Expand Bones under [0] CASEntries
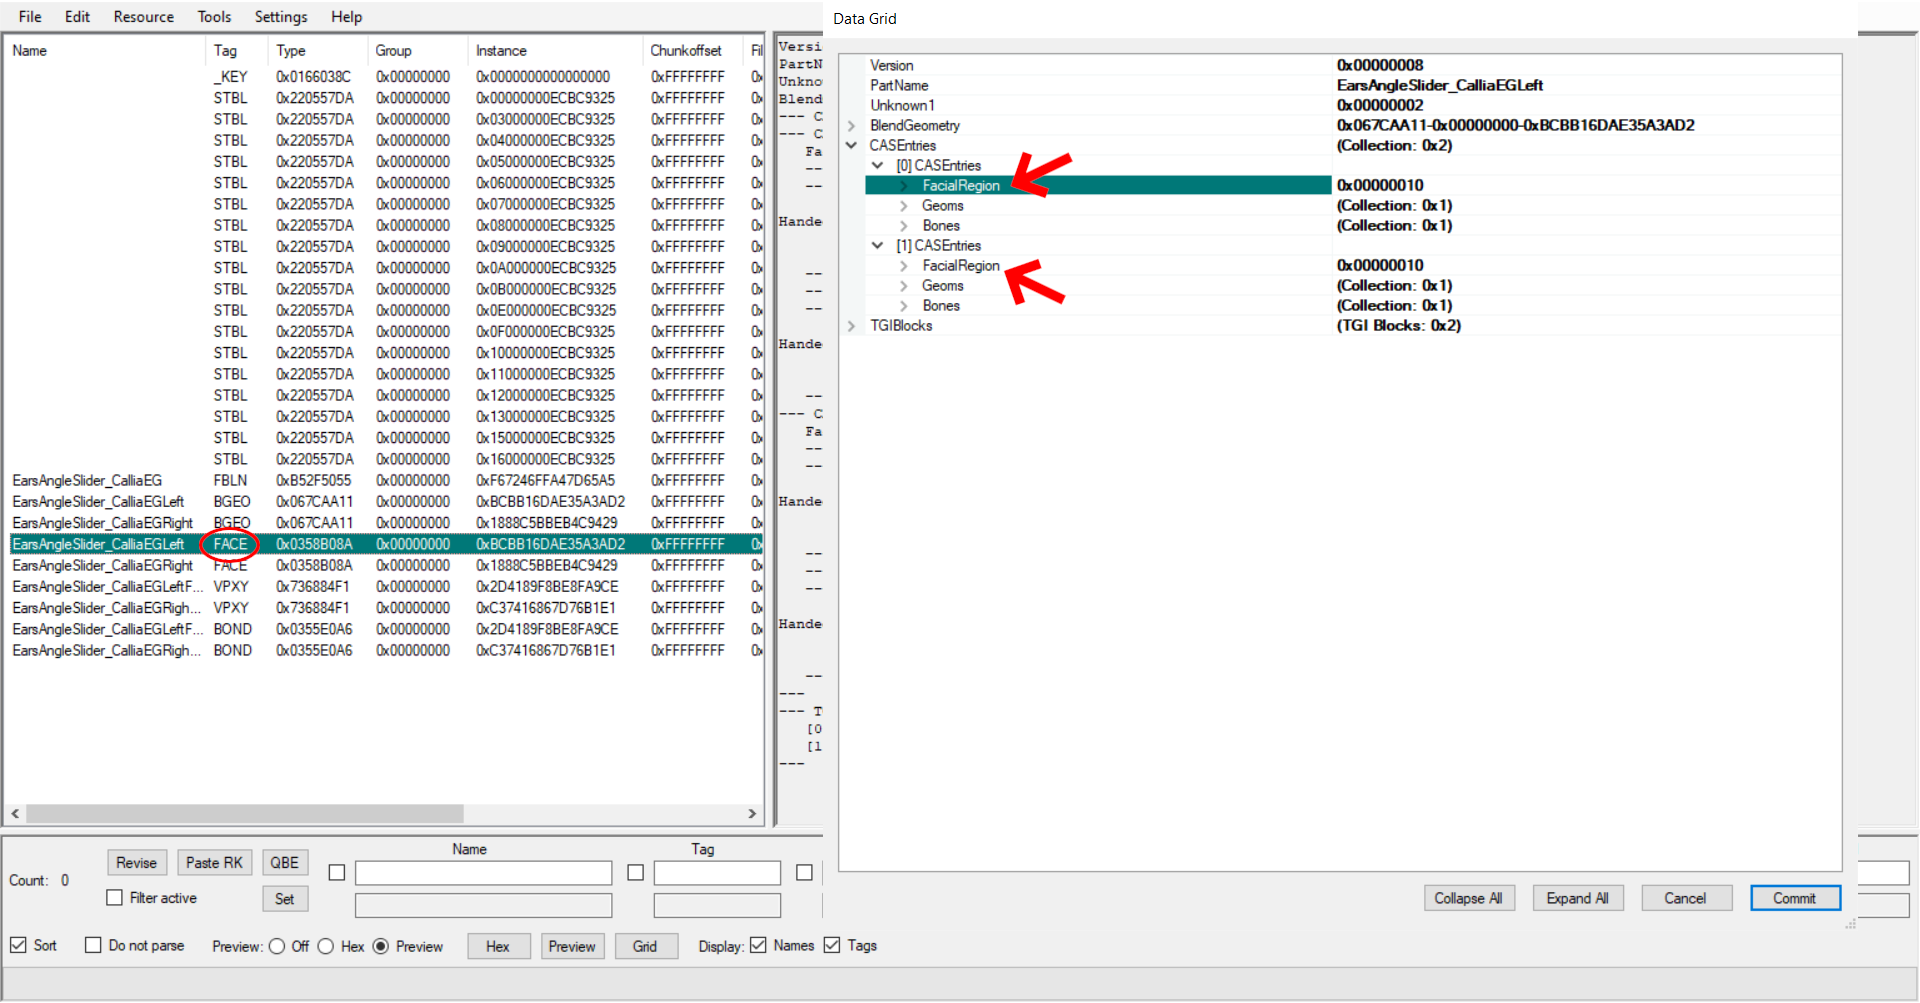The image size is (1920, 1003). [903, 226]
